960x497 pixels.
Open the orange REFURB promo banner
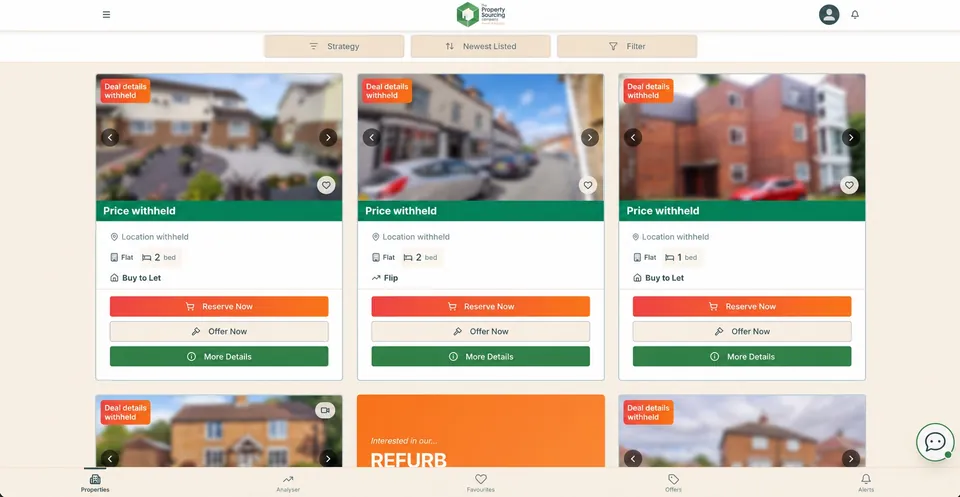point(481,432)
